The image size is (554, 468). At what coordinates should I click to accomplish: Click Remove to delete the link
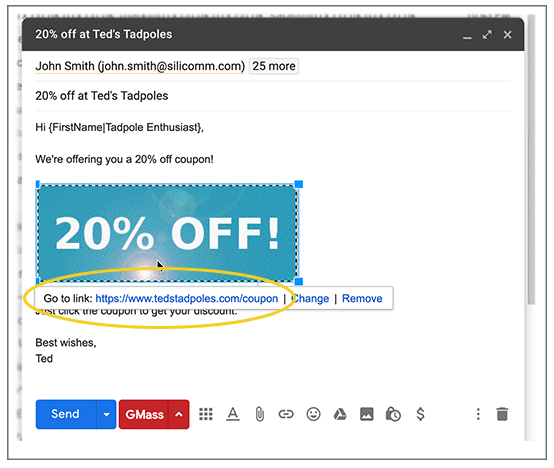362,298
